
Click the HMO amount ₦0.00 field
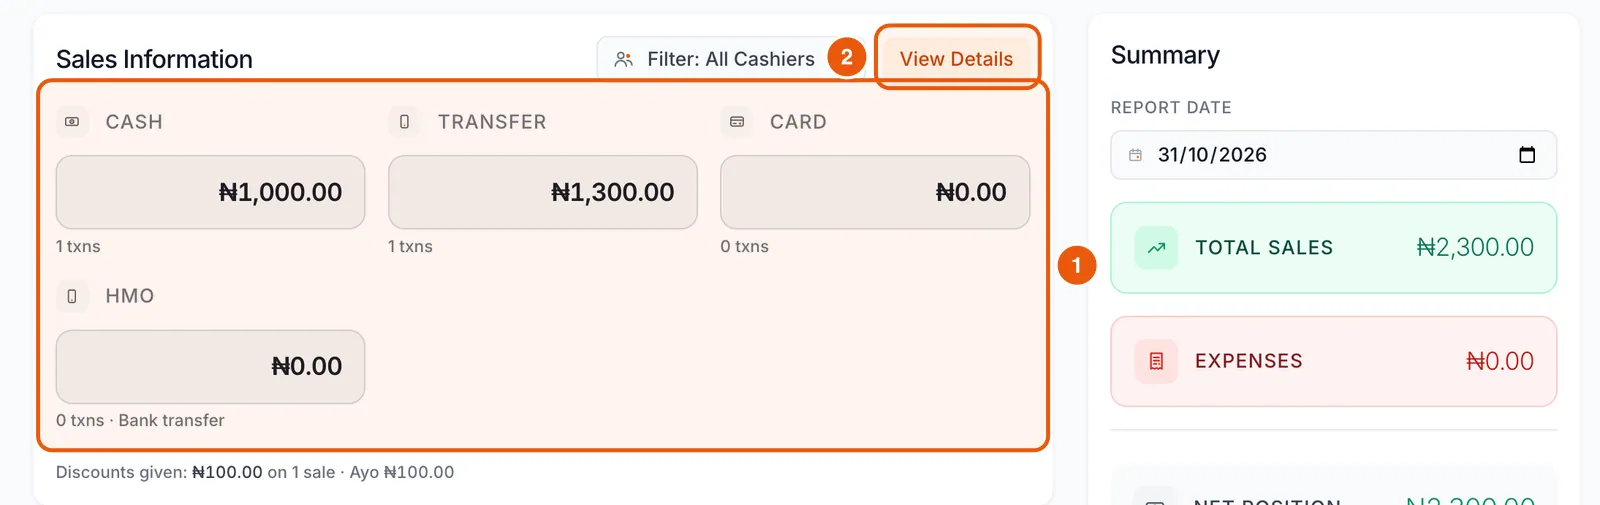pos(210,367)
